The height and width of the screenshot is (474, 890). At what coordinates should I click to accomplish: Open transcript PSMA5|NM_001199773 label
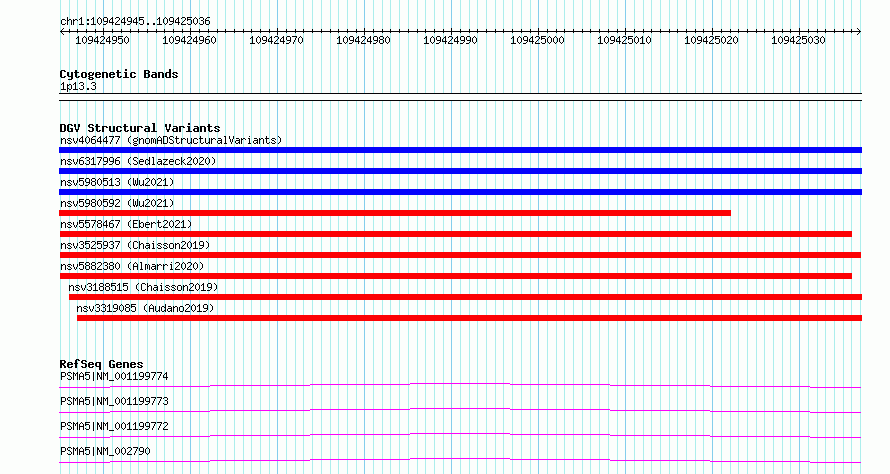pyautogui.click(x=114, y=401)
